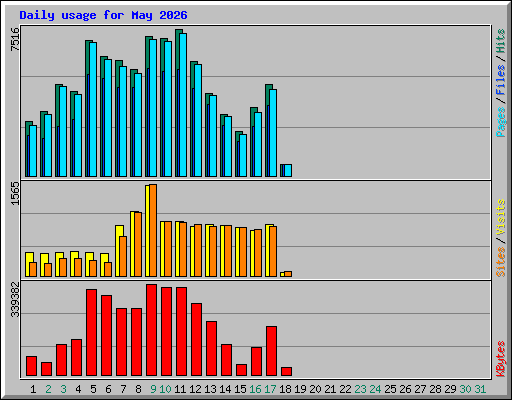512x400 pixels.
Task: Click the blue "Files" legend label
Action: (501, 80)
